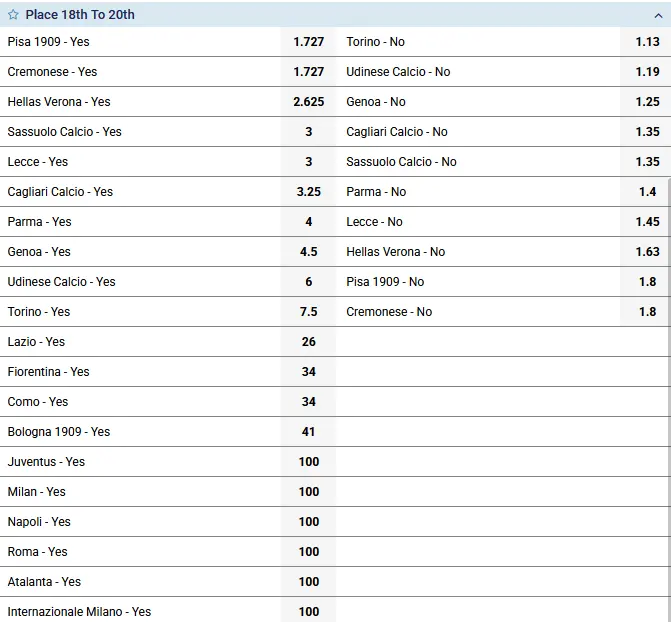Screen dimensions: 671x622
Task: Pick Internazionale Milano Yes at 100
Action: 308,612
